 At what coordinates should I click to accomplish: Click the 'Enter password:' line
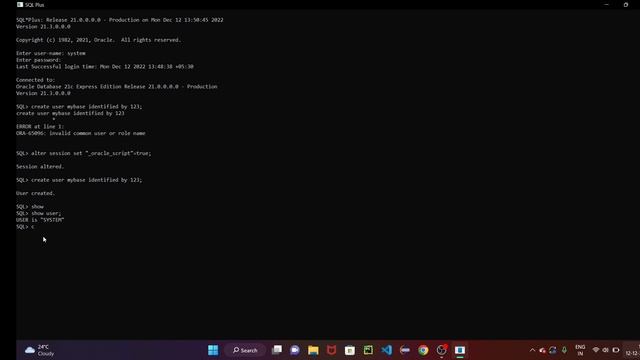click(x=38, y=60)
